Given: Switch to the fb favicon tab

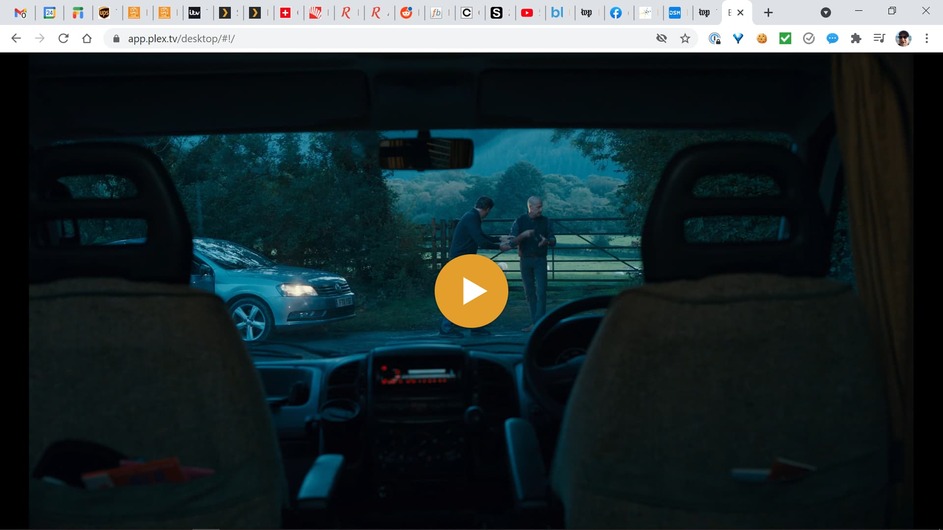Looking at the screenshot, I should pyautogui.click(x=436, y=13).
